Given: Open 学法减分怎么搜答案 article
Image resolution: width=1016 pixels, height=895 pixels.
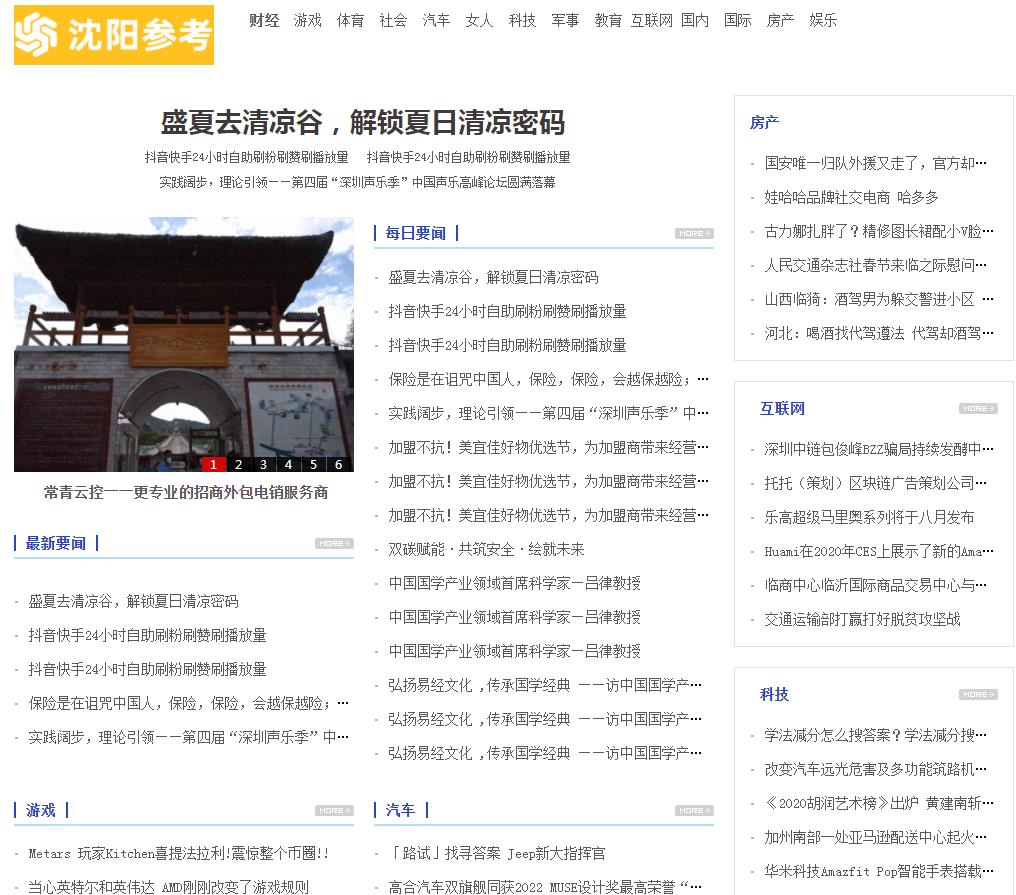Looking at the screenshot, I should [875, 735].
